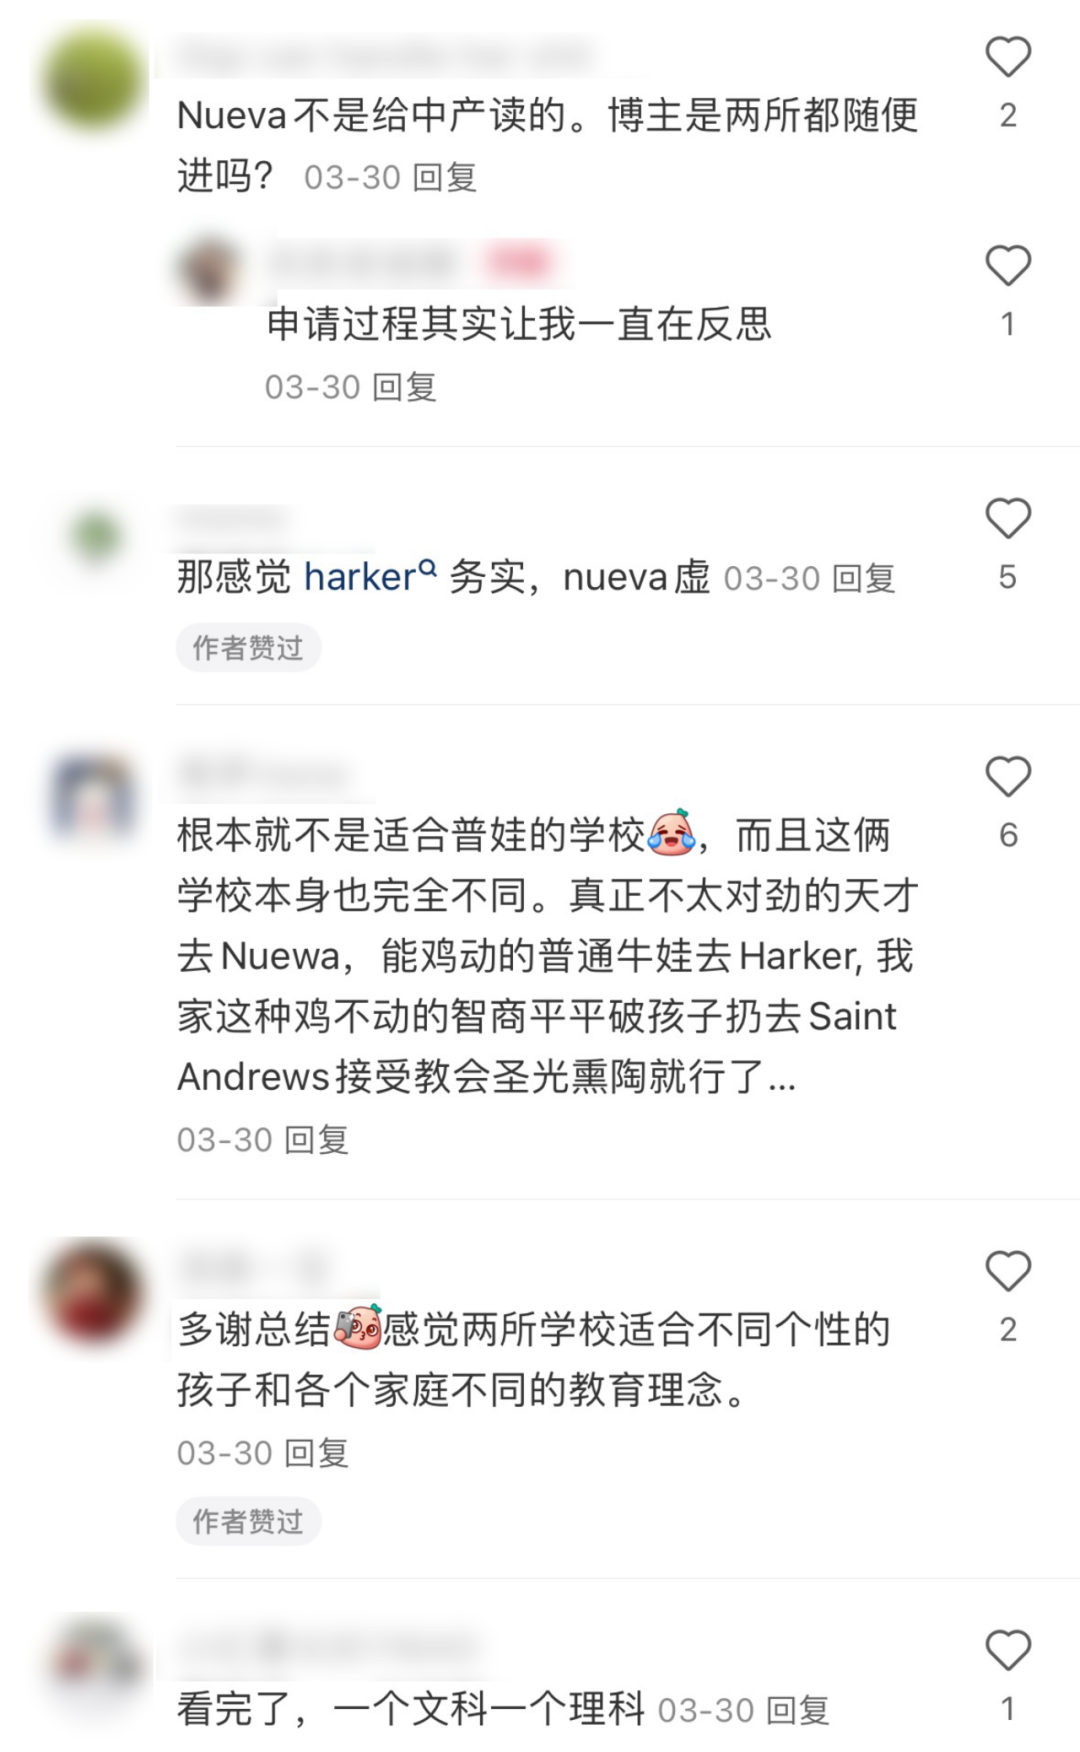Tap '作者赞过' tag under harker comment
The width and height of the screenshot is (1080, 1752).
248,648
